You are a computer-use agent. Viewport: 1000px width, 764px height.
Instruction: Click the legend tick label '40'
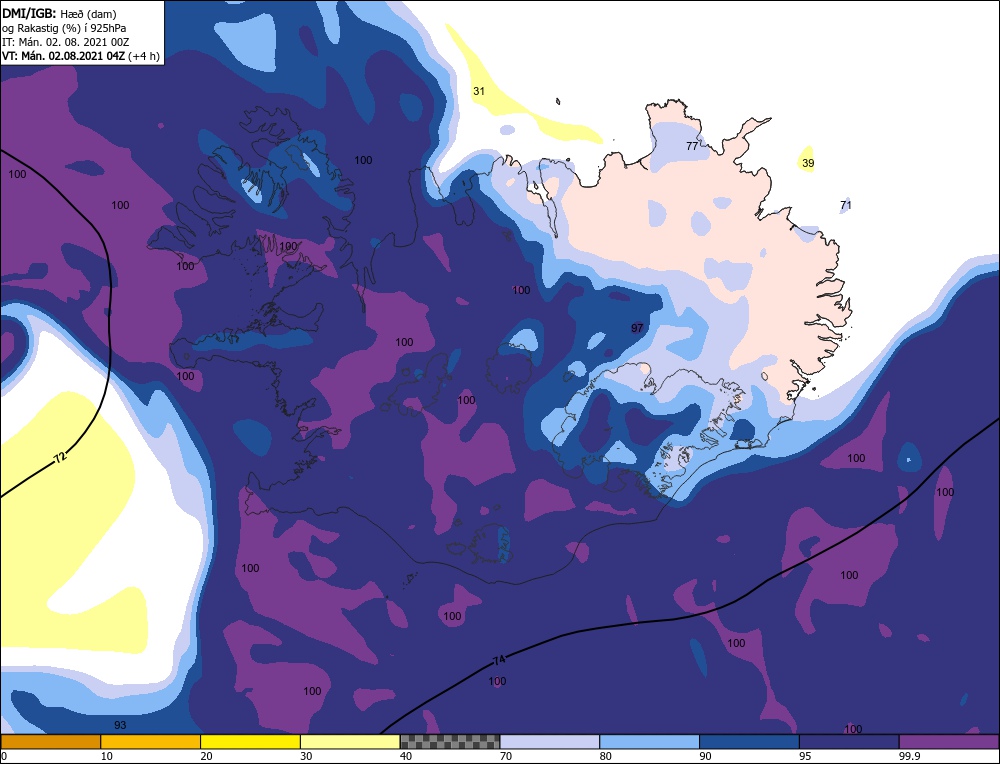[x=406, y=756]
